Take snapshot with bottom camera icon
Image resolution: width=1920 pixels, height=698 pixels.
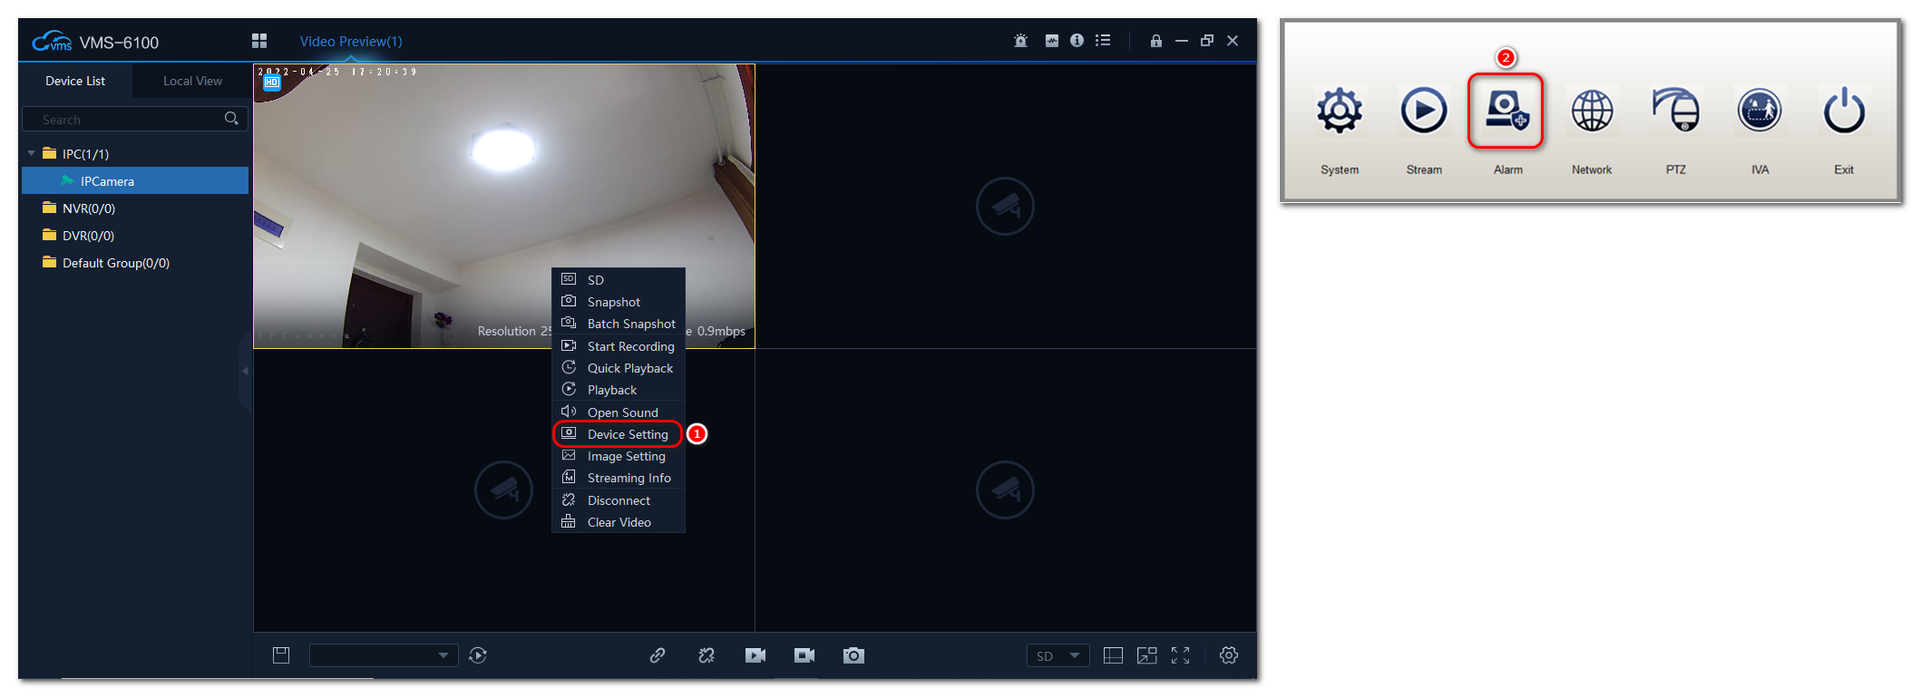[853, 656]
